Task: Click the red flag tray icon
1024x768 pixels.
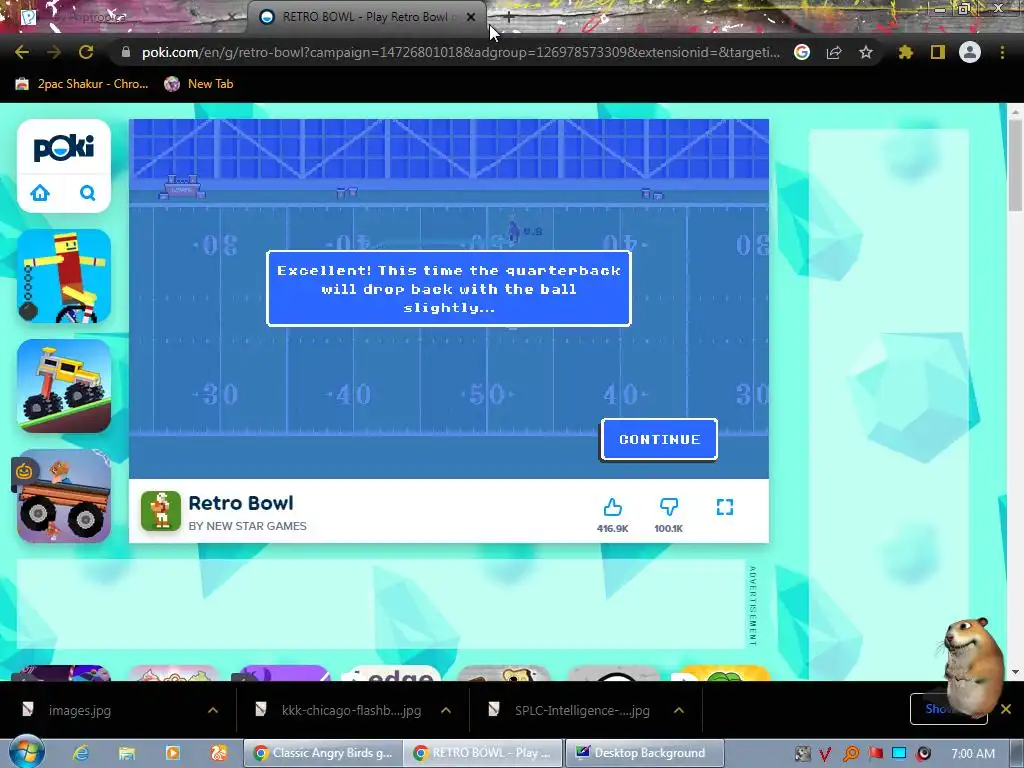Action: [875, 754]
